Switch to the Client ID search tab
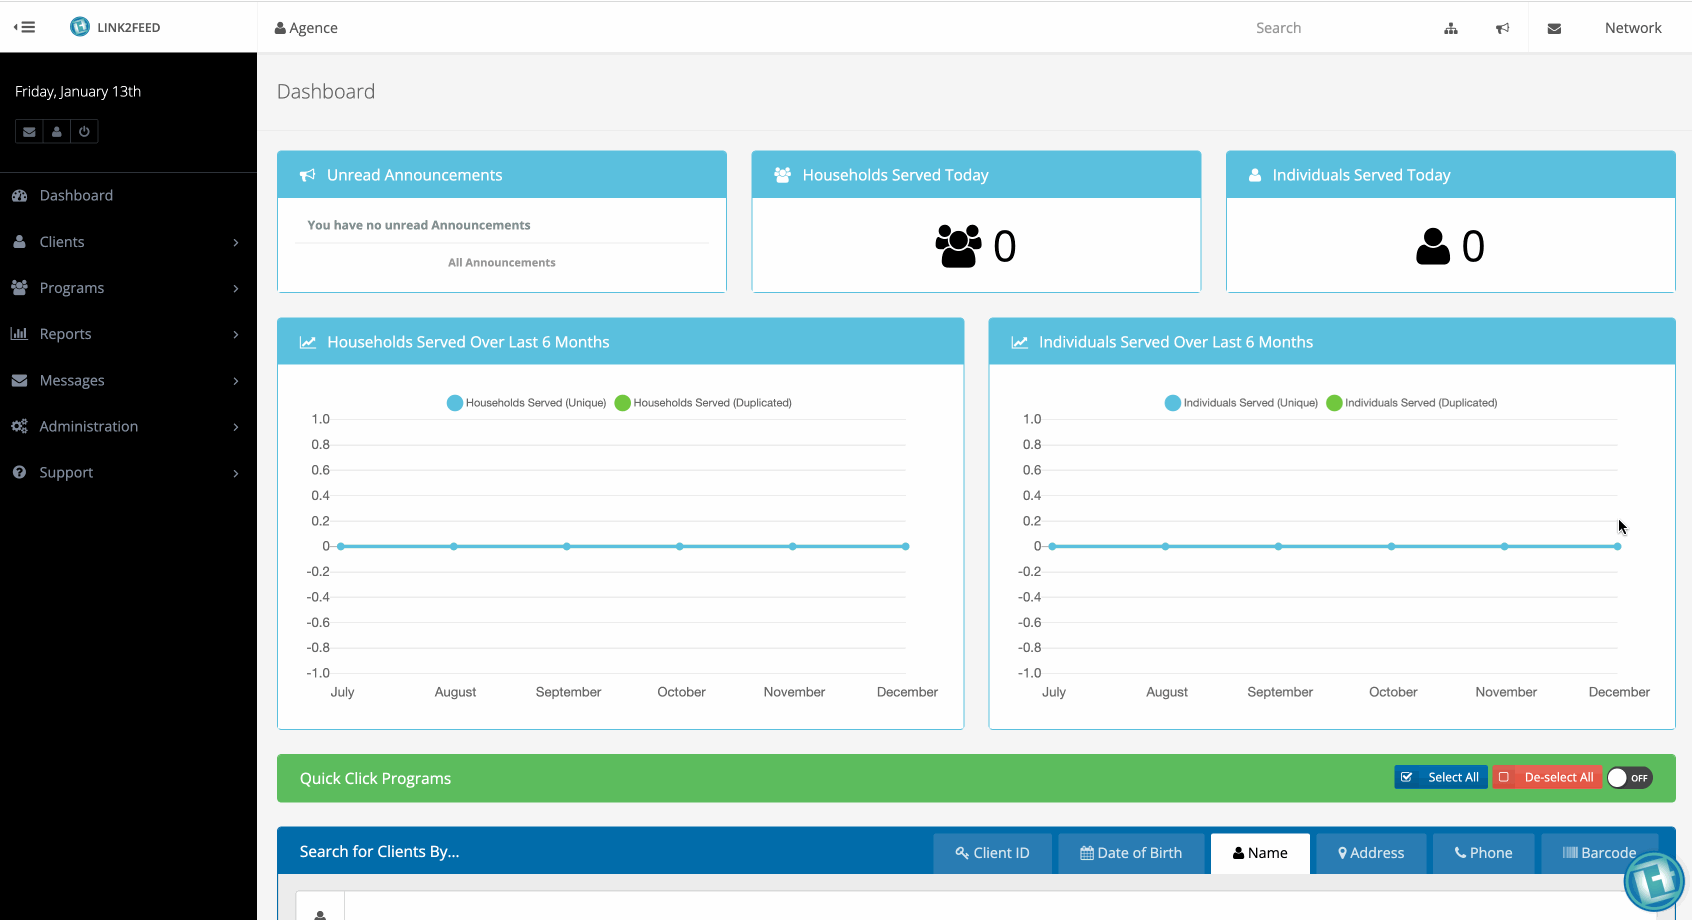This screenshot has height=920, width=1692. coord(992,853)
